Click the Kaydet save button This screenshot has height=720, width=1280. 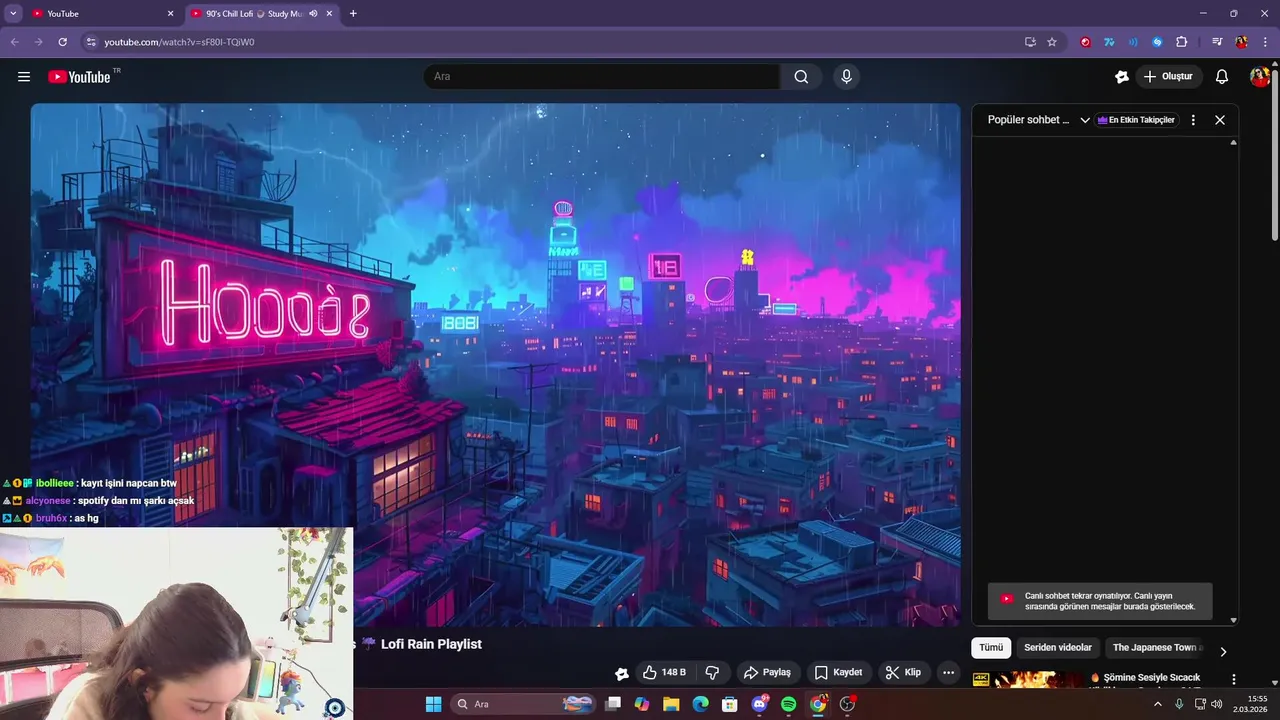click(838, 673)
